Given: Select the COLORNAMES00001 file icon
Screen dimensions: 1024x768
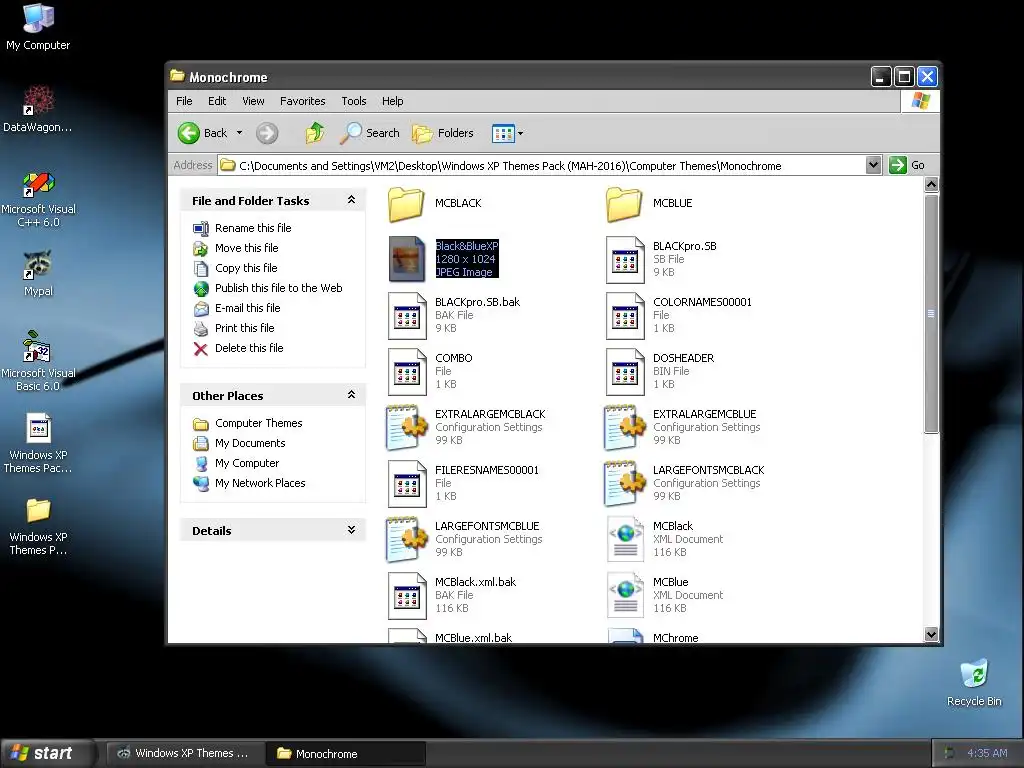Looking at the screenshot, I should [625, 316].
